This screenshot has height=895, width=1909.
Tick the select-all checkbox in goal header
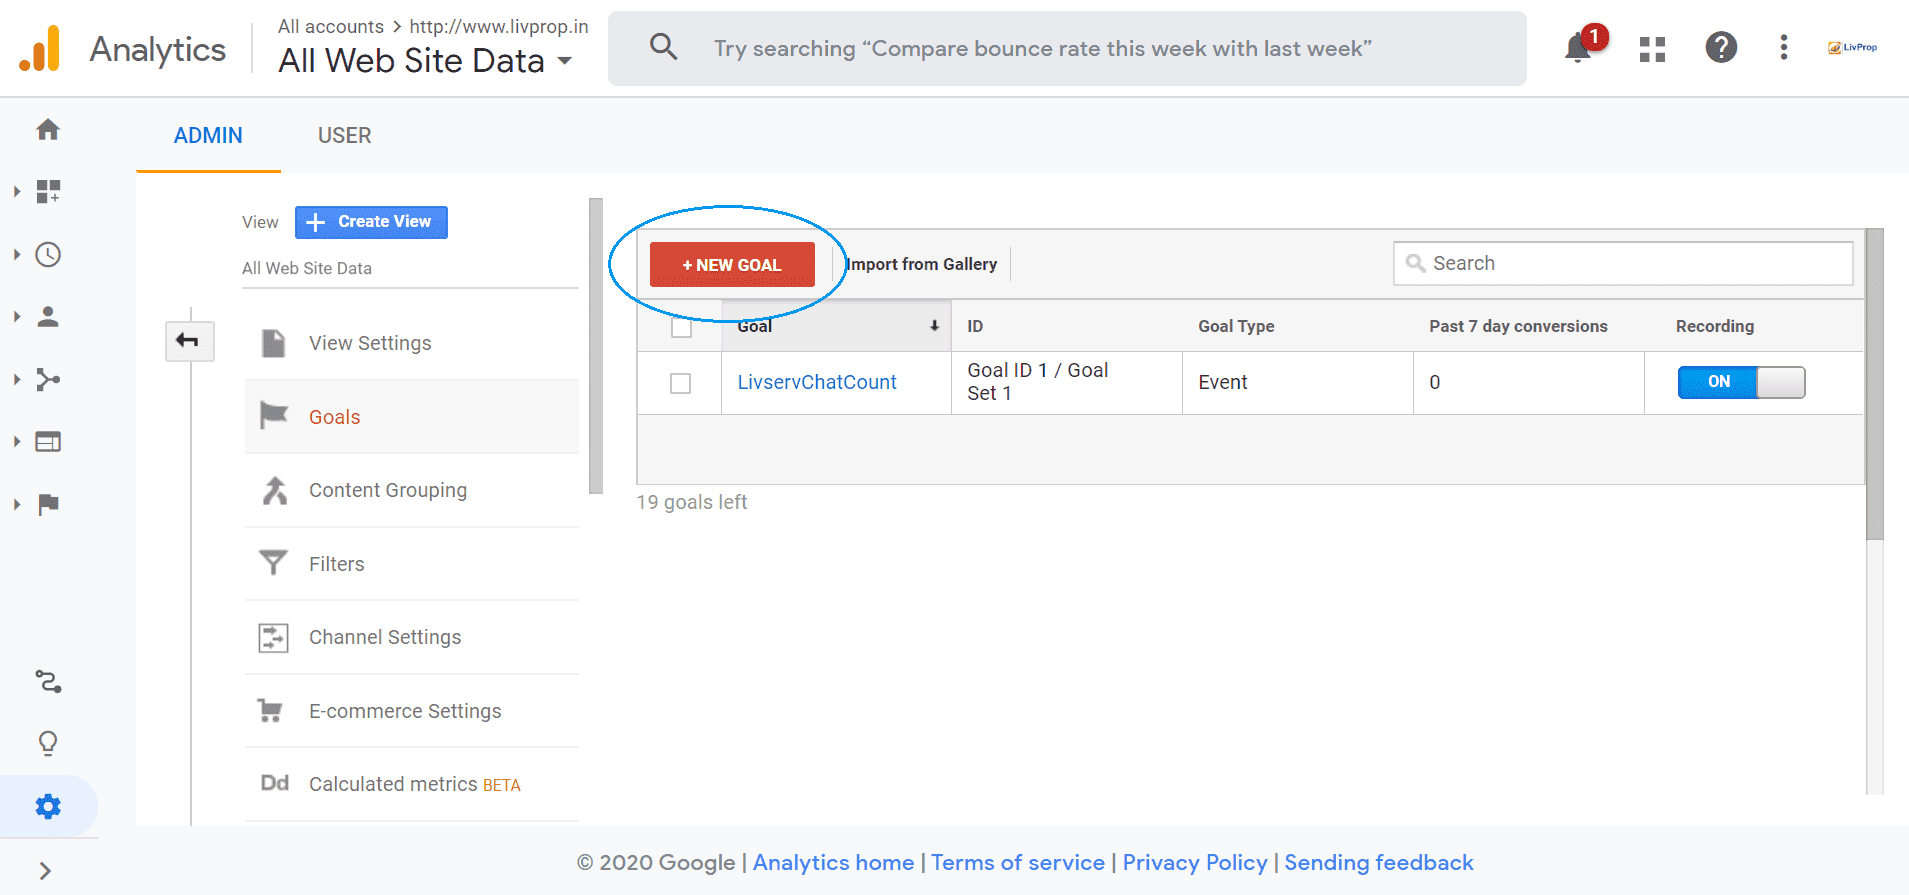681,327
